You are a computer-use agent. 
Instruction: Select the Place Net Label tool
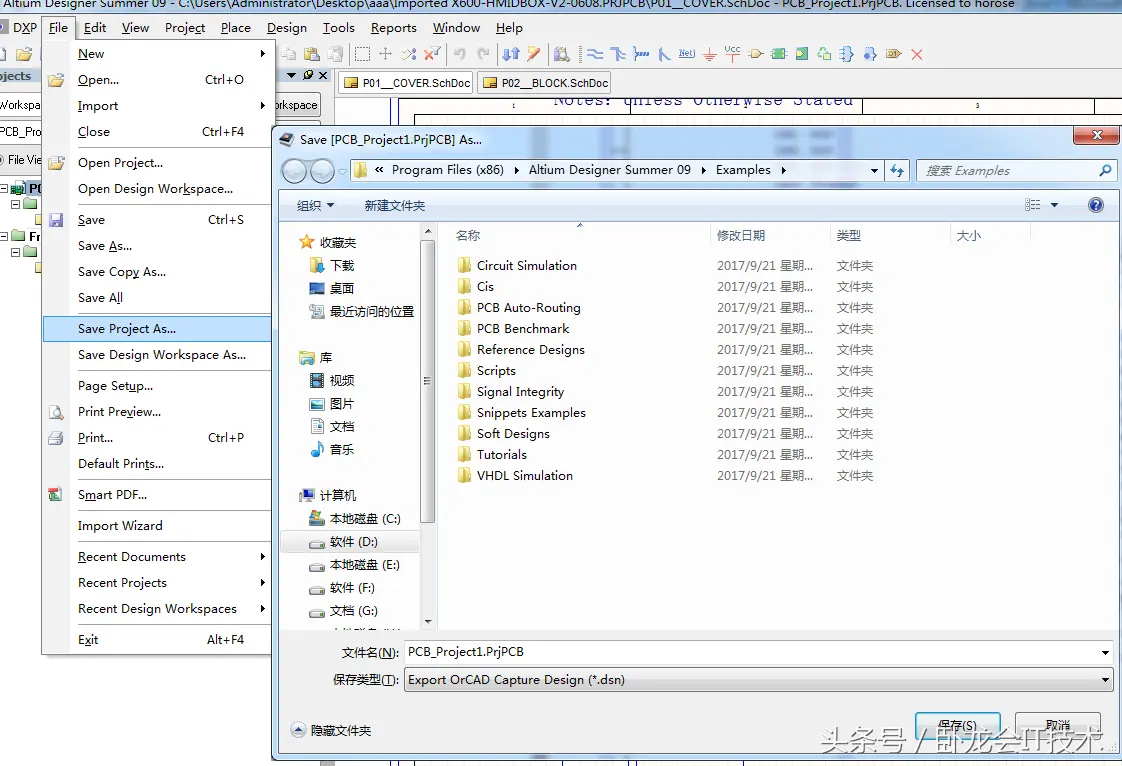pos(687,54)
